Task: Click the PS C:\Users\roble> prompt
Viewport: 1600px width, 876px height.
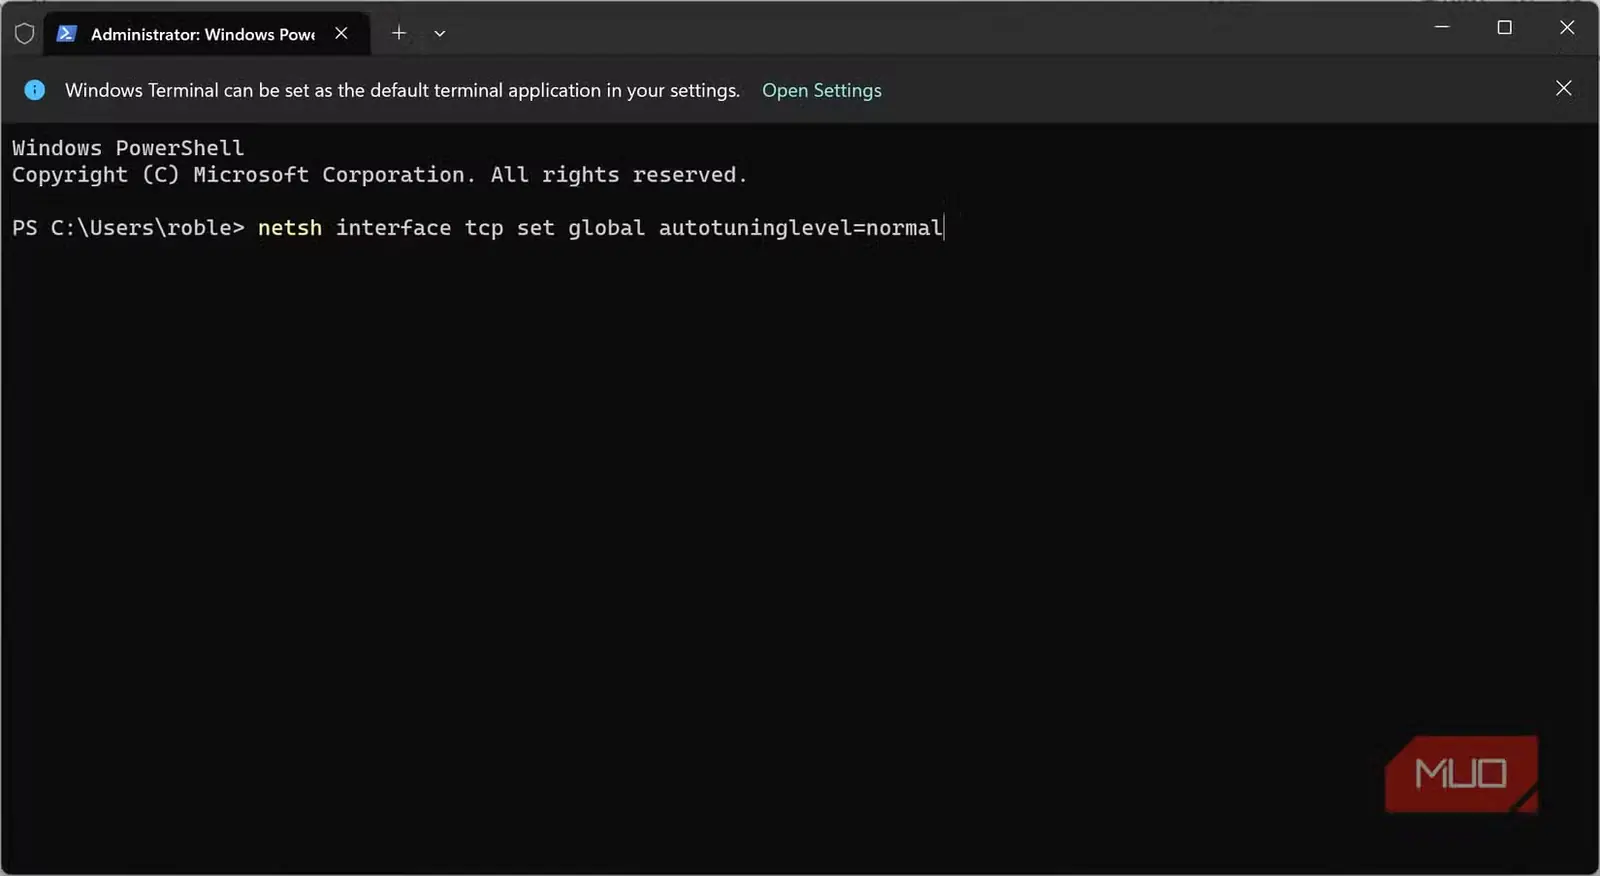Action: 128,228
